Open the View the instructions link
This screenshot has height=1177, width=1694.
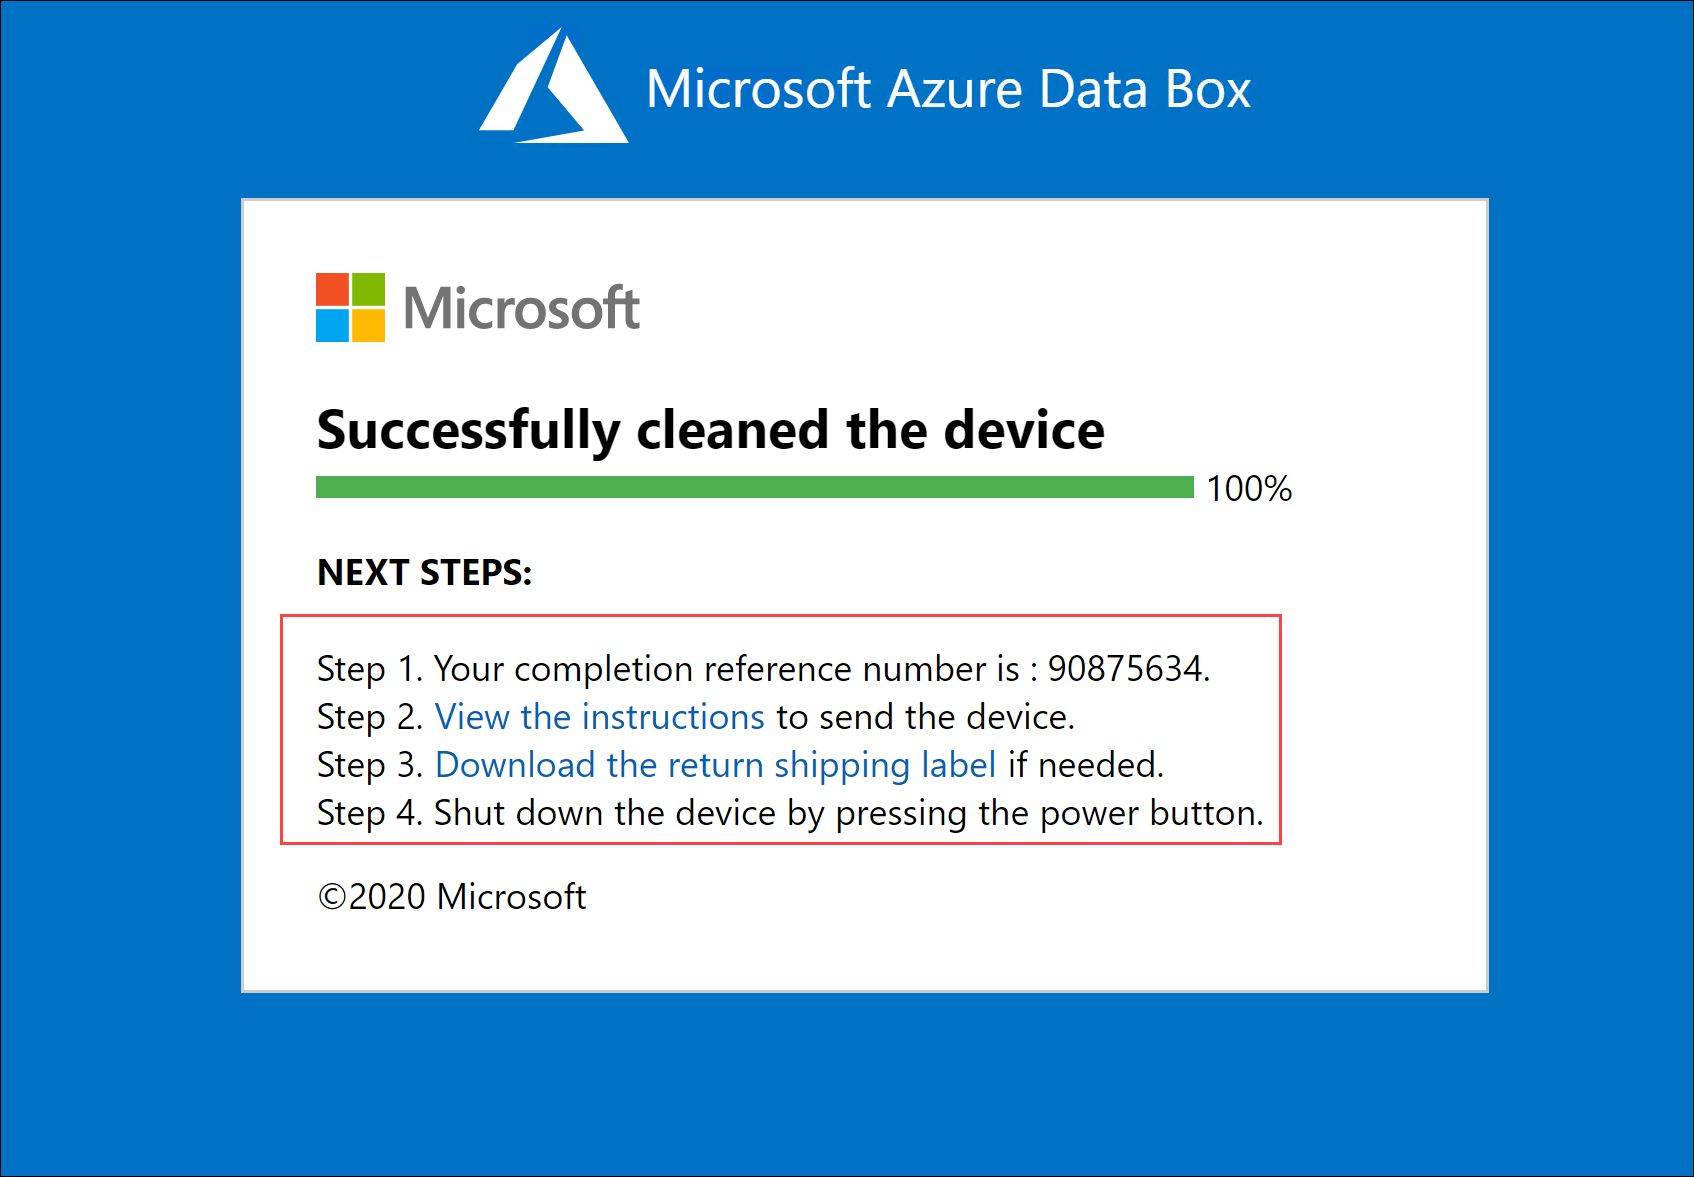600,717
